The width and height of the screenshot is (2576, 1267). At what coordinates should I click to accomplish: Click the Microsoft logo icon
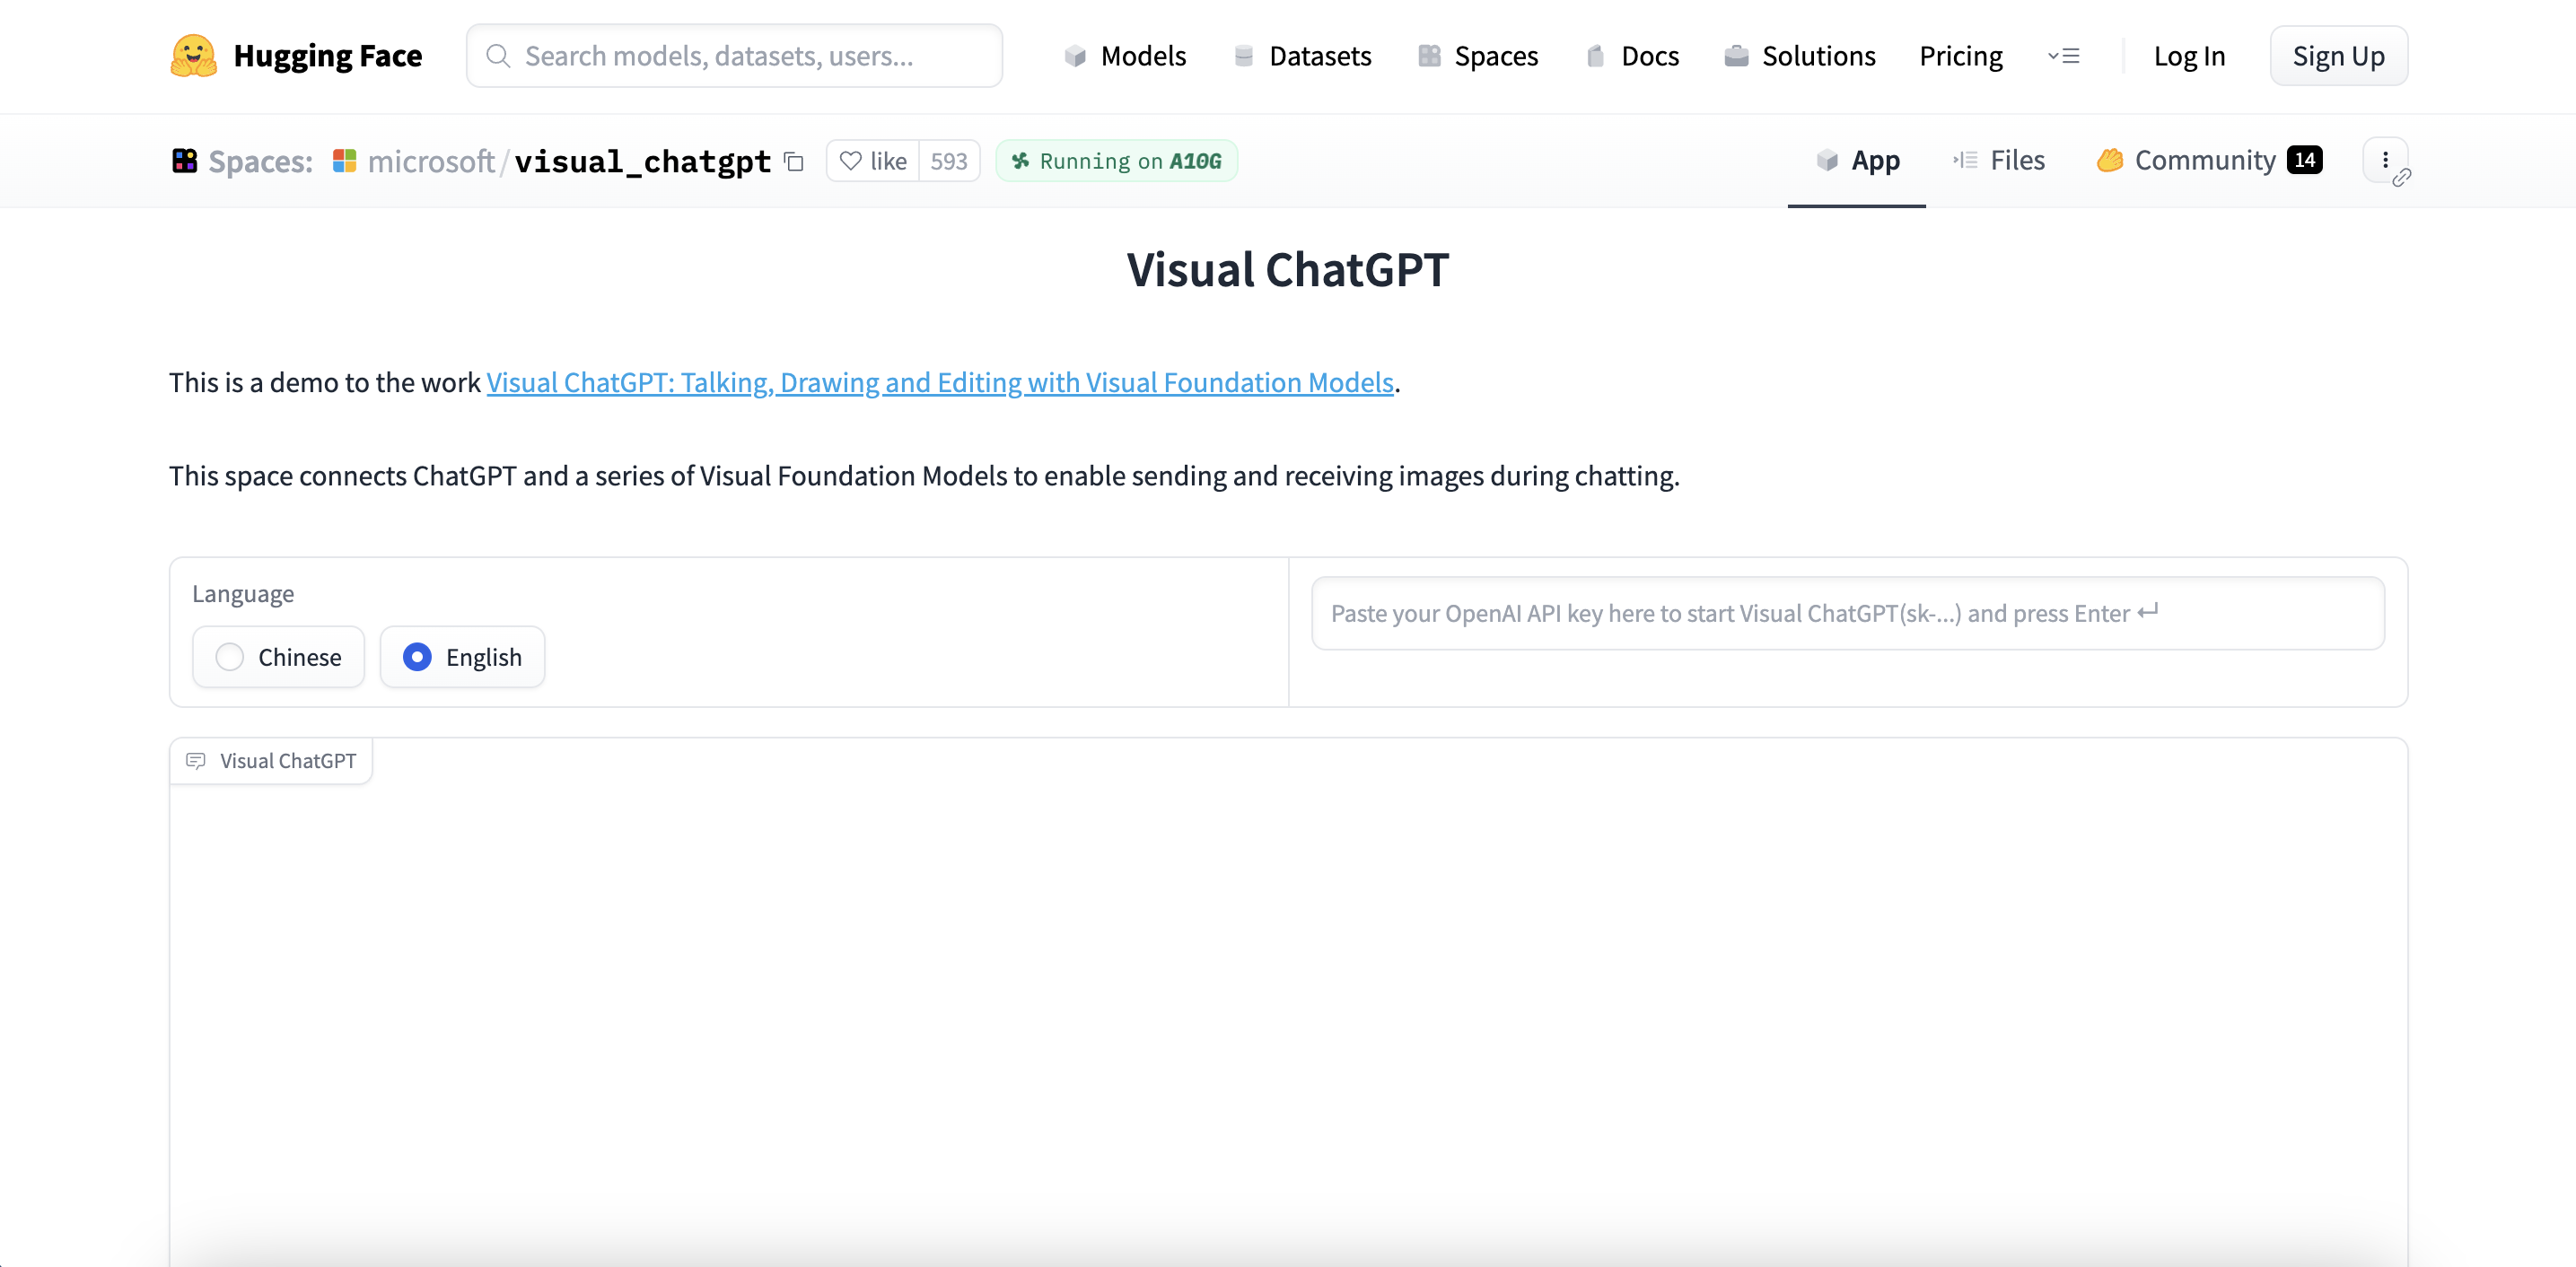click(345, 161)
